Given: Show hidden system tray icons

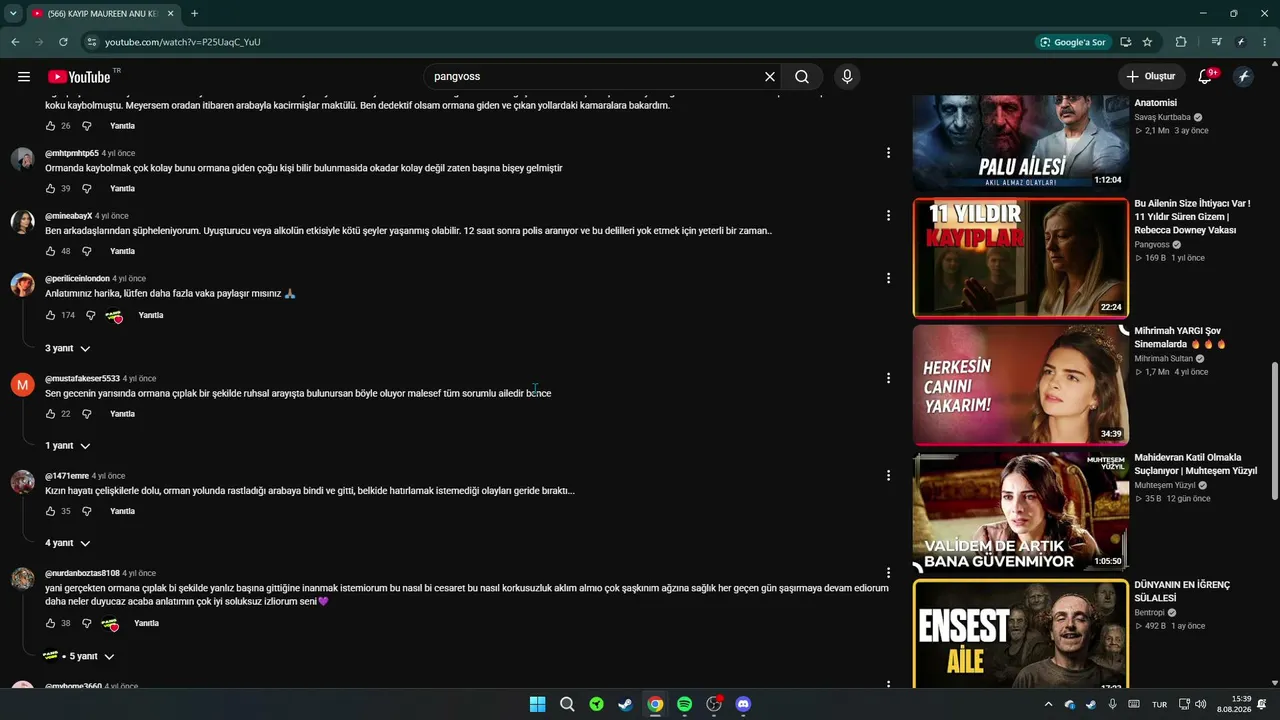Looking at the screenshot, I should 1048,704.
